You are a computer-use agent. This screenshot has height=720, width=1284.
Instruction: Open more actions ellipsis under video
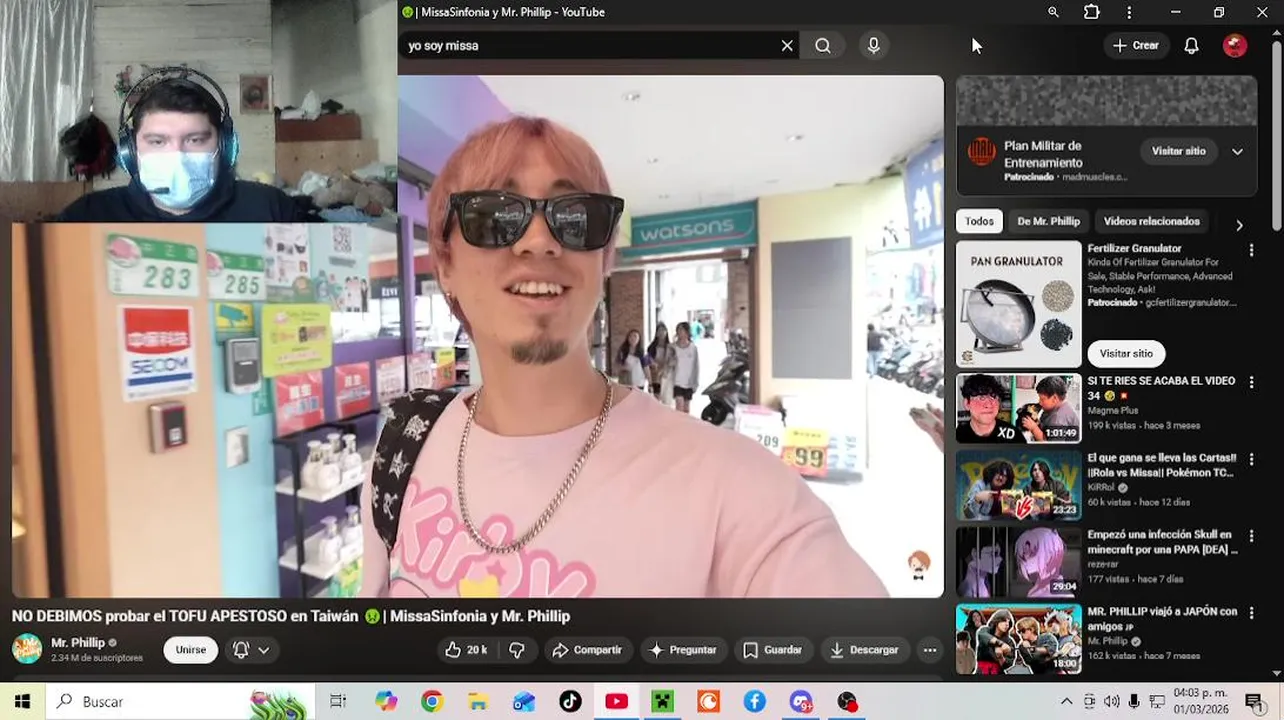click(x=930, y=650)
